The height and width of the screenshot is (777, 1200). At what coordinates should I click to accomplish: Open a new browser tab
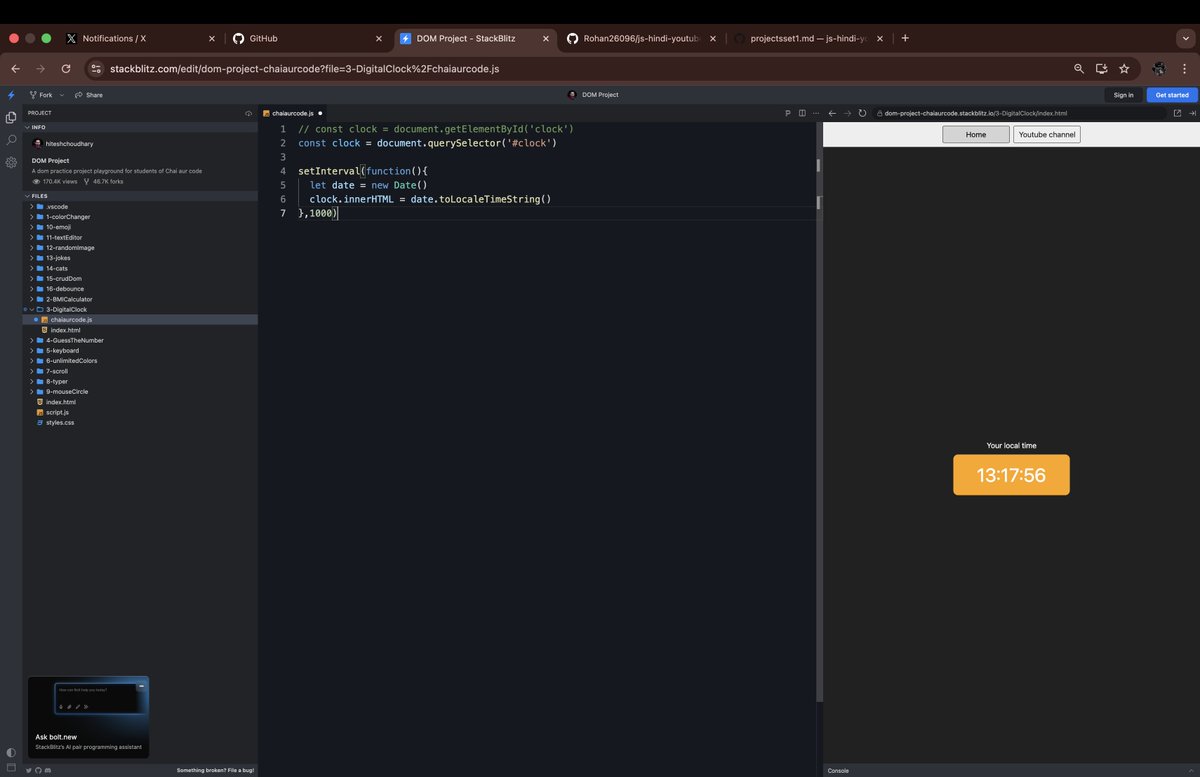tap(905, 38)
